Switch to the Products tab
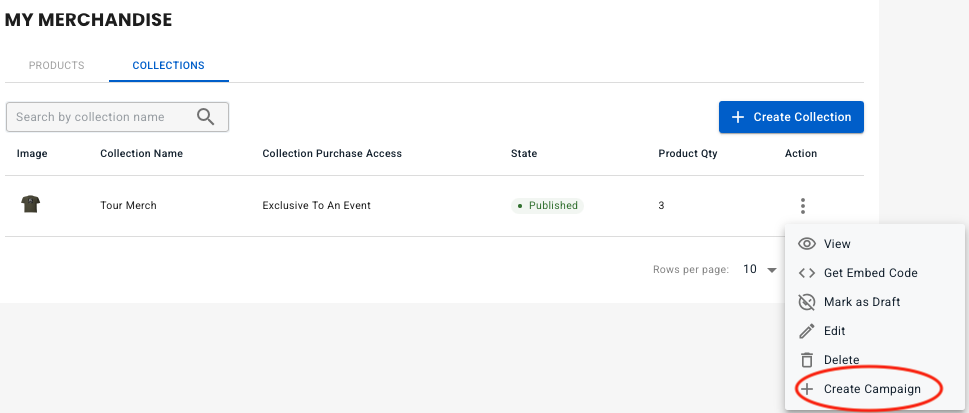The height and width of the screenshot is (413, 969). 56,66
